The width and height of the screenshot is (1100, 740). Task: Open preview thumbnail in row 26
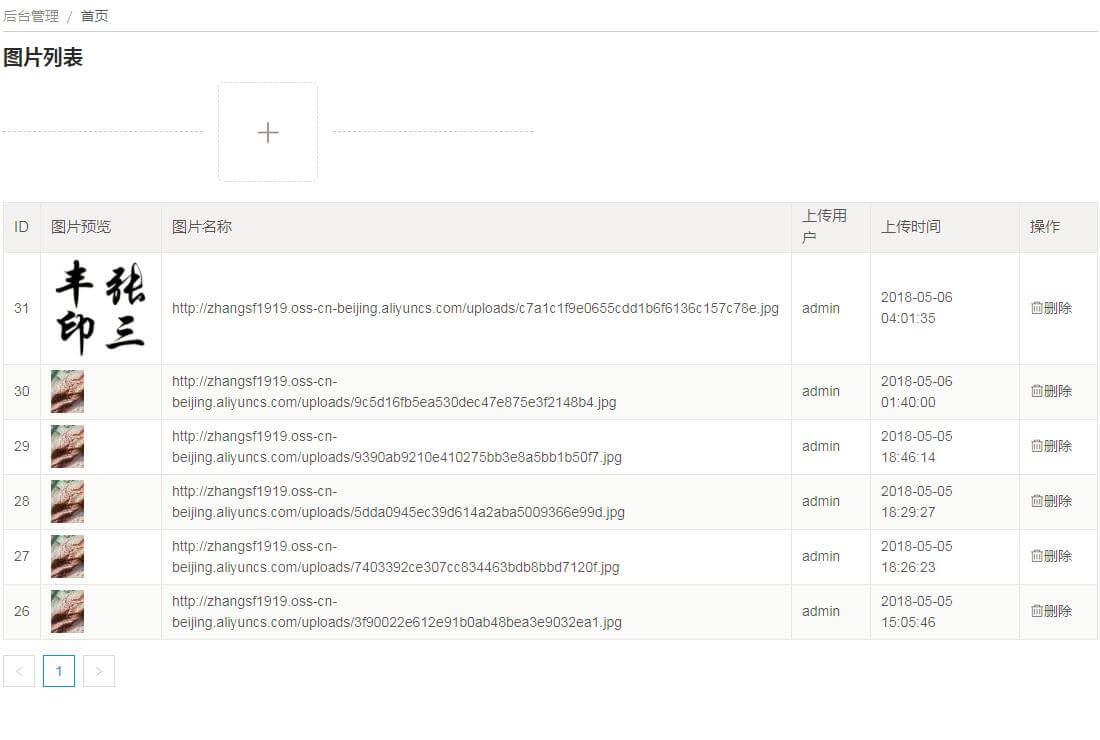(x=67, y=611)
